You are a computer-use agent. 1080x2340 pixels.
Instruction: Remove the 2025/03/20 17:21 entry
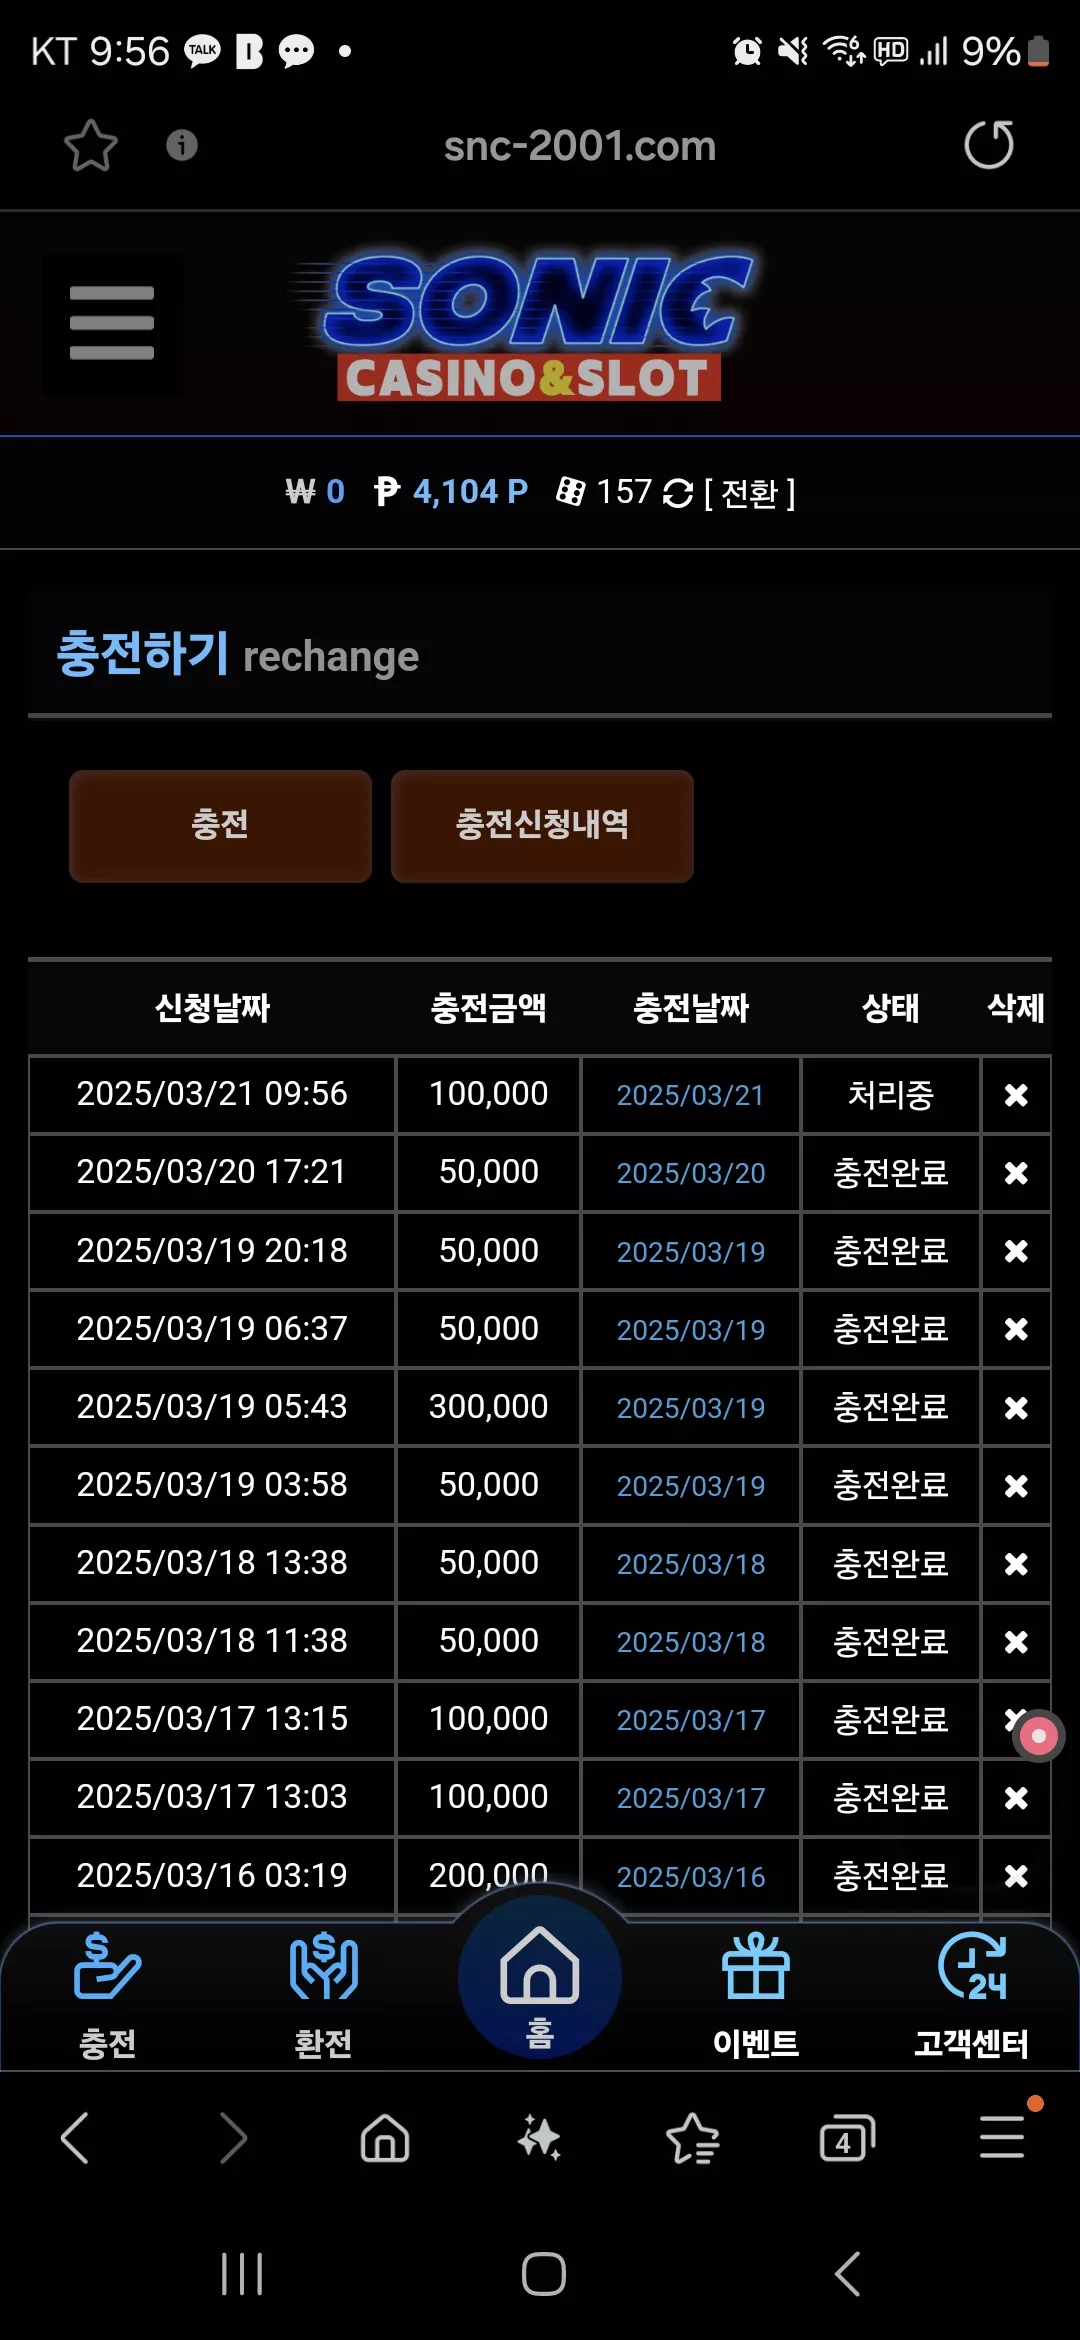tap(1016, 1173)
